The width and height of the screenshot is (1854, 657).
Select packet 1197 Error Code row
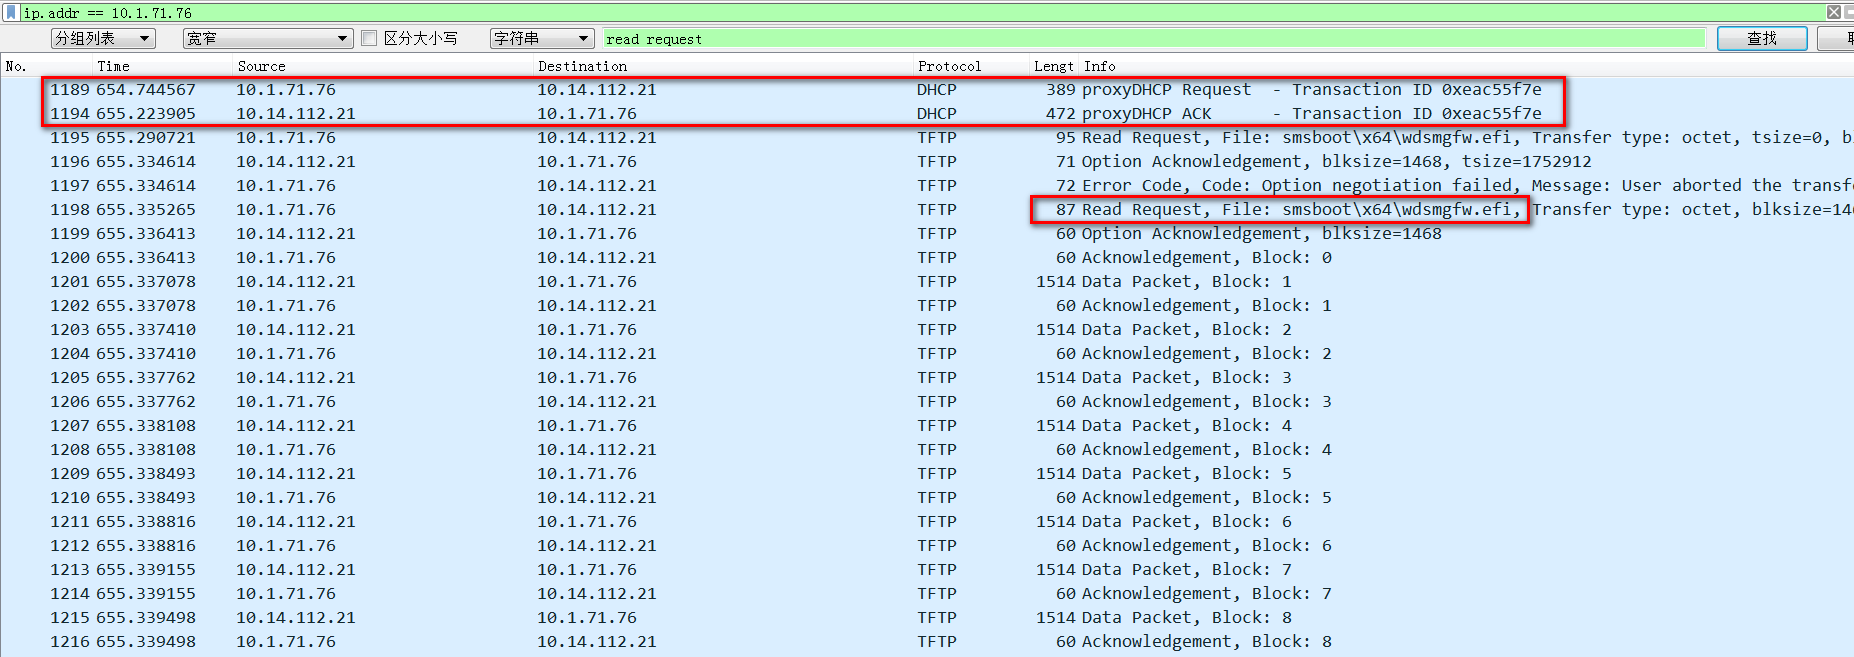[927, 185]
